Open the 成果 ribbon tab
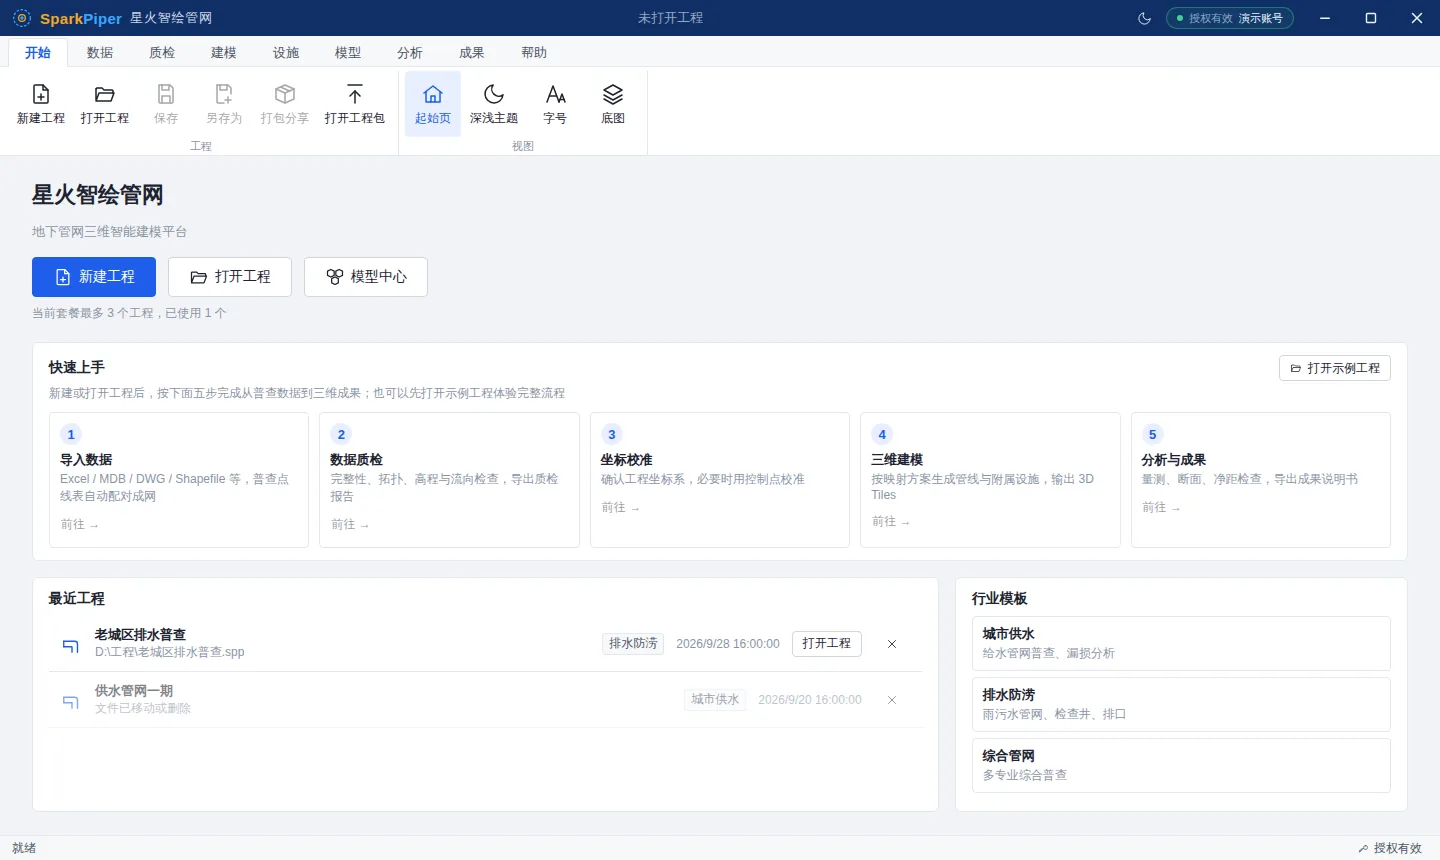The height and width of the screenshot is (860, 1440). pyautogui.click(x=472, y=52)
